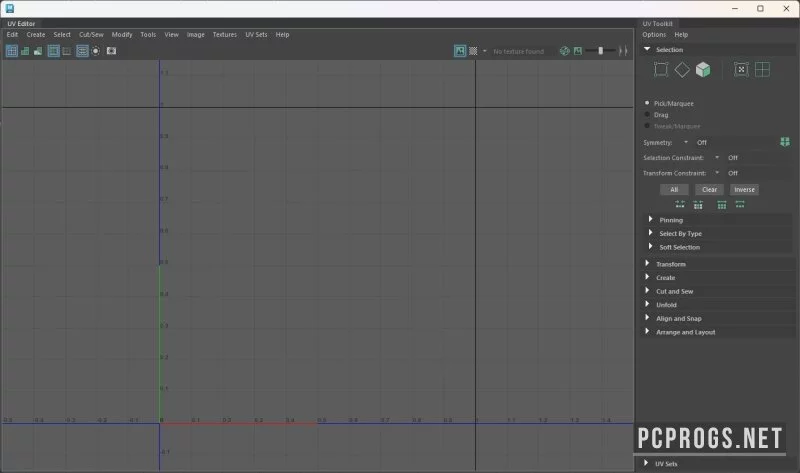Click the Inverse selection button
The height and width of the screenshot is (473, 800).
pos(744,189)
